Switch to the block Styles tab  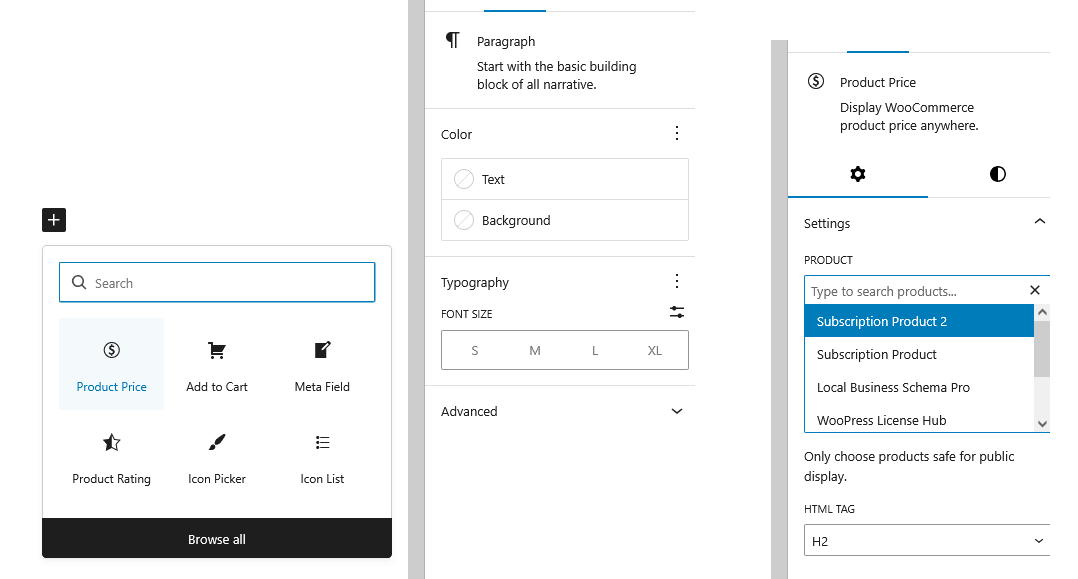(x=997, y=174)
